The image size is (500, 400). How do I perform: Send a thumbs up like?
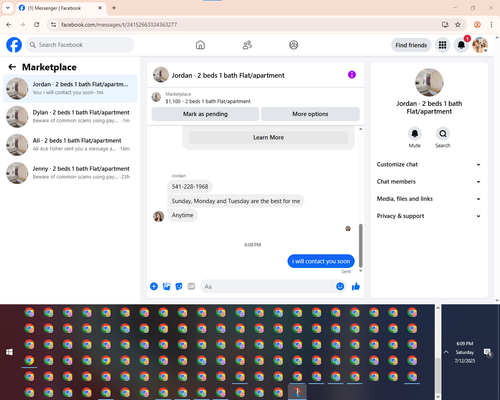coord(356,286)
